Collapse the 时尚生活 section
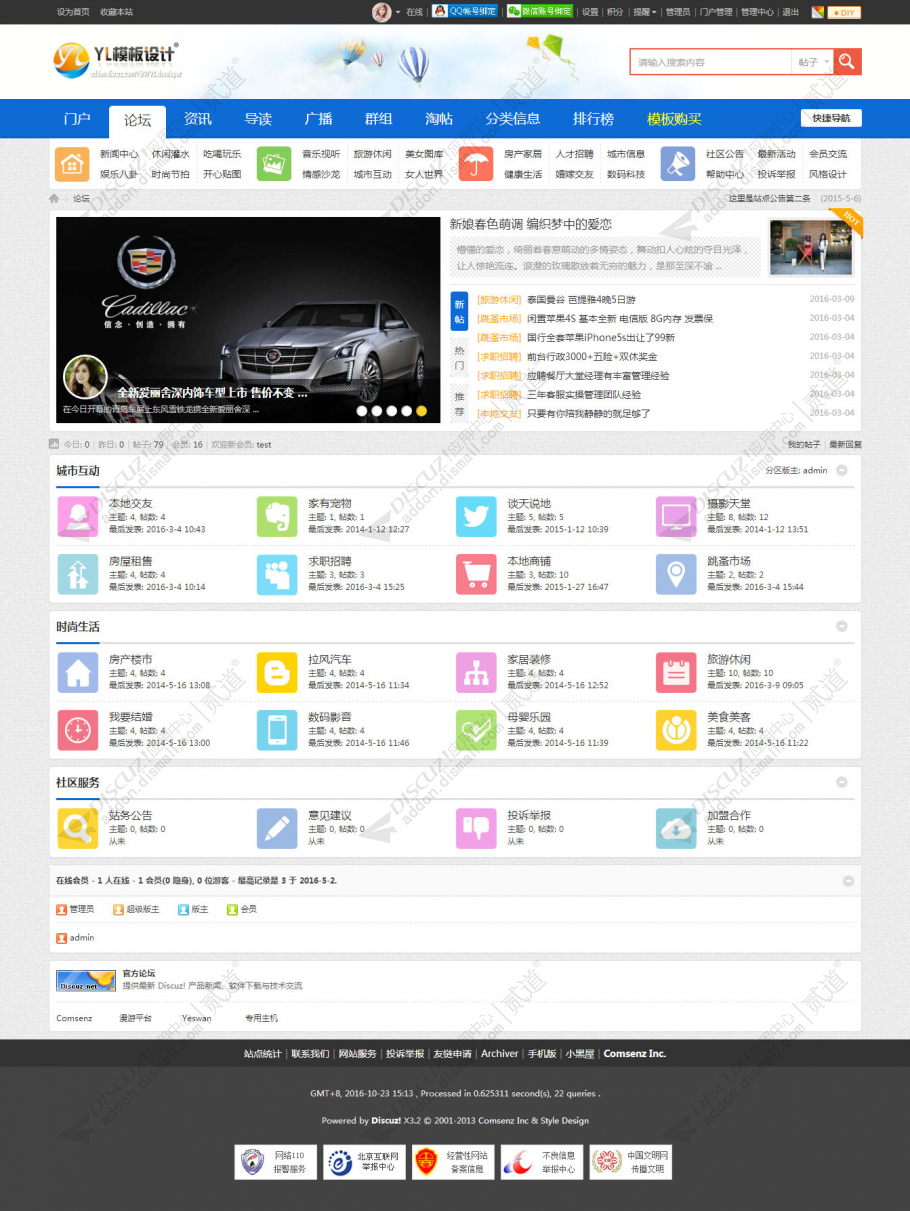Image resolution: width=910 pixels, height=1211 pixels. [842, 626]
